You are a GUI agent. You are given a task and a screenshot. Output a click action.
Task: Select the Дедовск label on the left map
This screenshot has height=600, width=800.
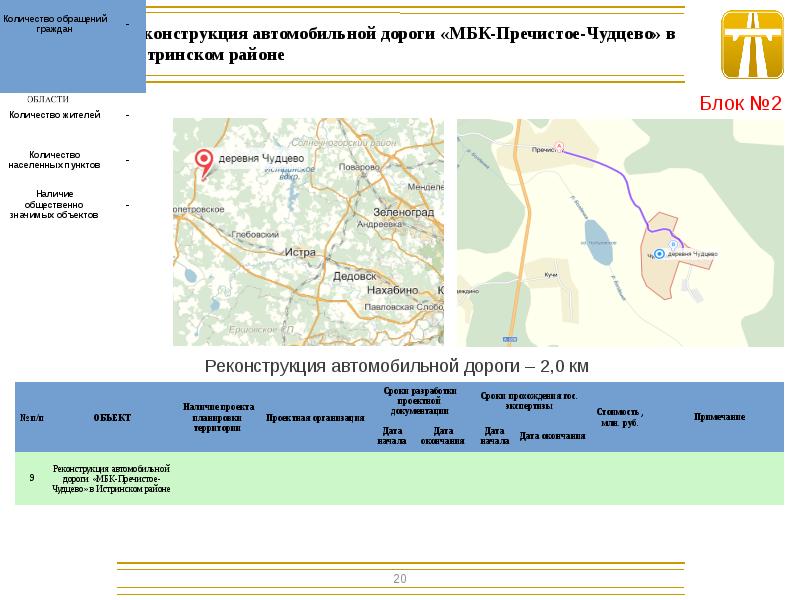pos(353,275)
